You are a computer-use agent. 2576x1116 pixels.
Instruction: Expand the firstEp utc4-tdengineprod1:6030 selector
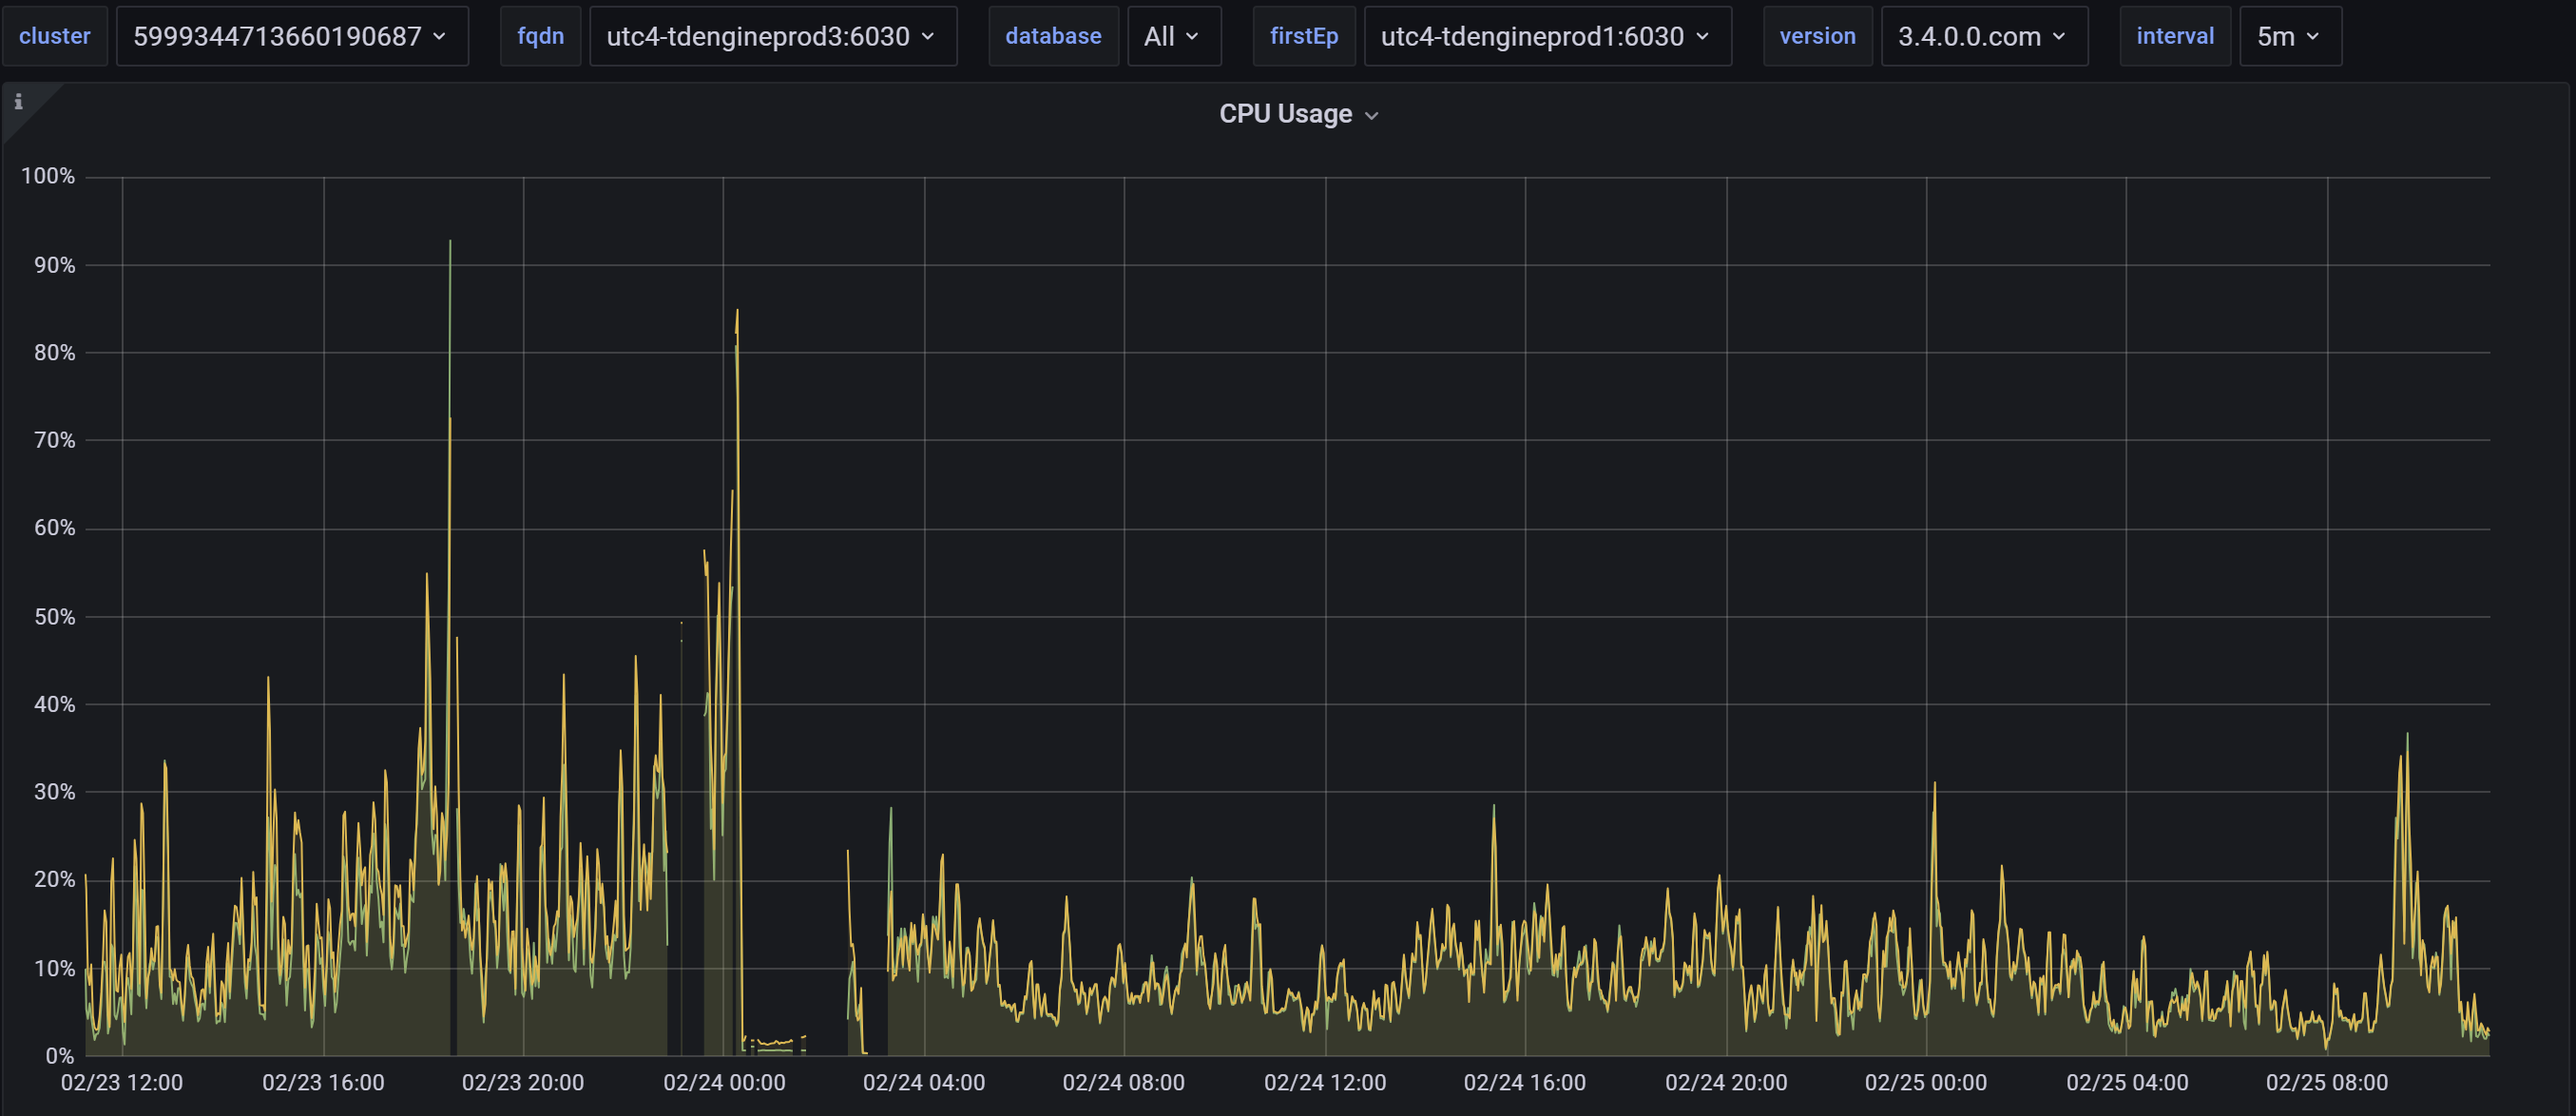click(1546, 37)
